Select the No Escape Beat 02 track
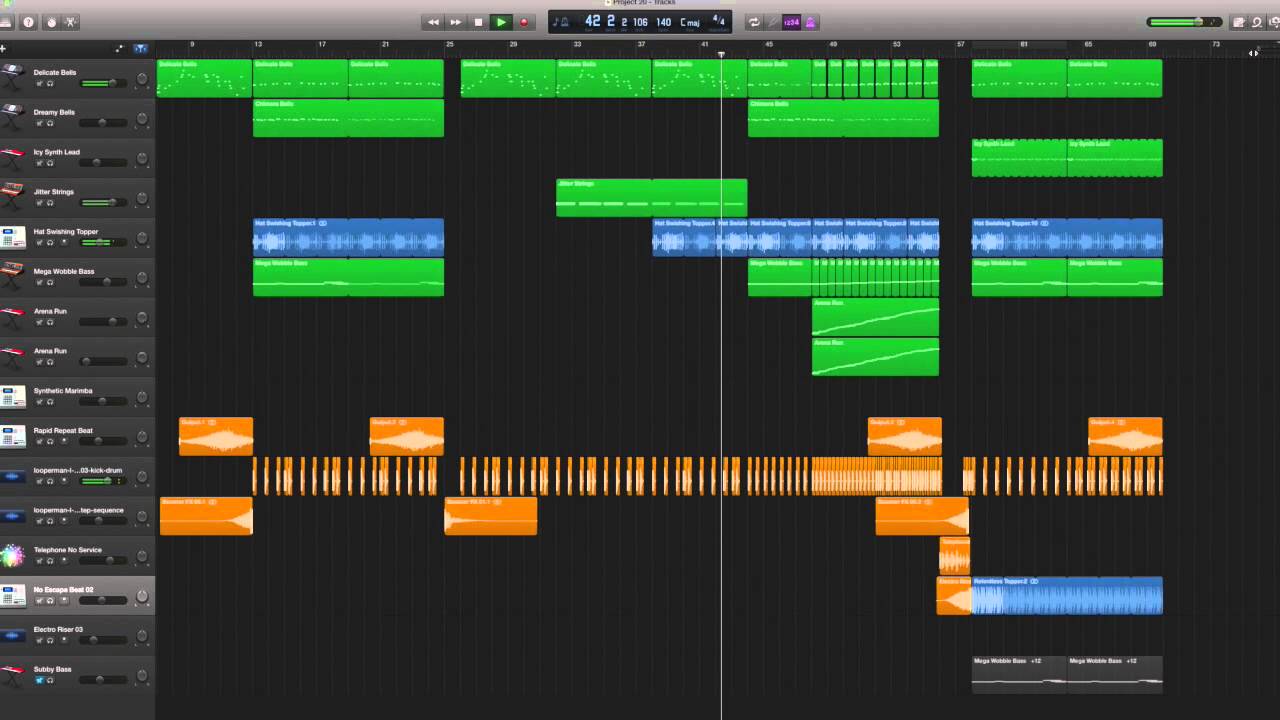The image size is (1280, 720). coord(77,596)
